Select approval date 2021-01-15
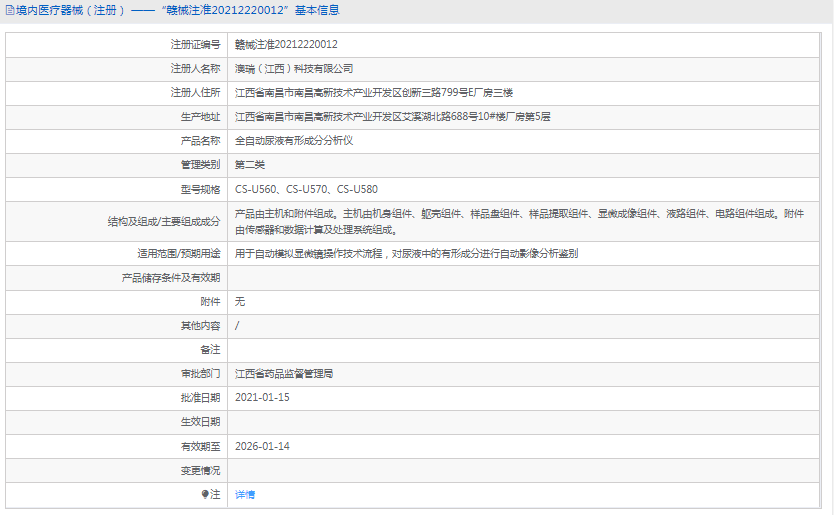834x515 pixels. coord(262,397)
